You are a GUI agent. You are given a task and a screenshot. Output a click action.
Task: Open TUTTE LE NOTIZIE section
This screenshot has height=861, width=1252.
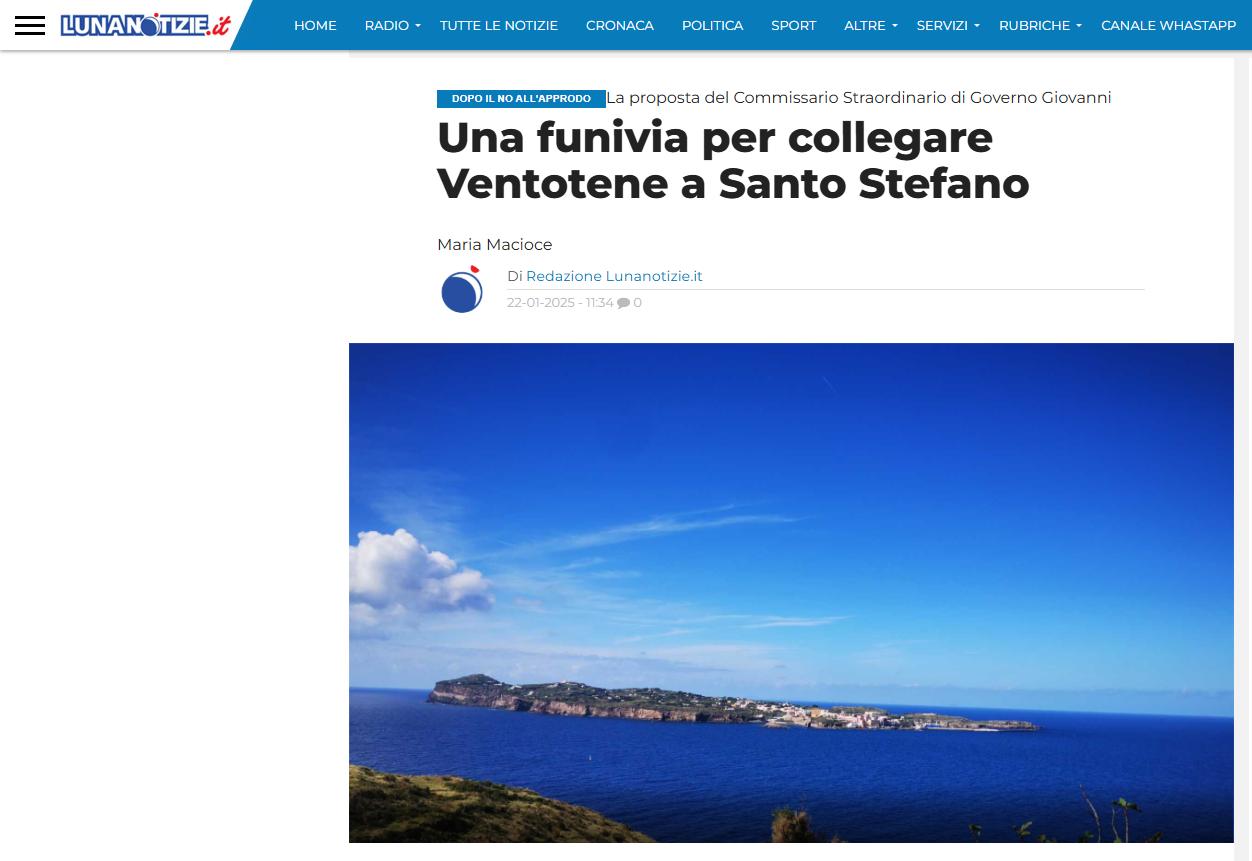[499, 25]
